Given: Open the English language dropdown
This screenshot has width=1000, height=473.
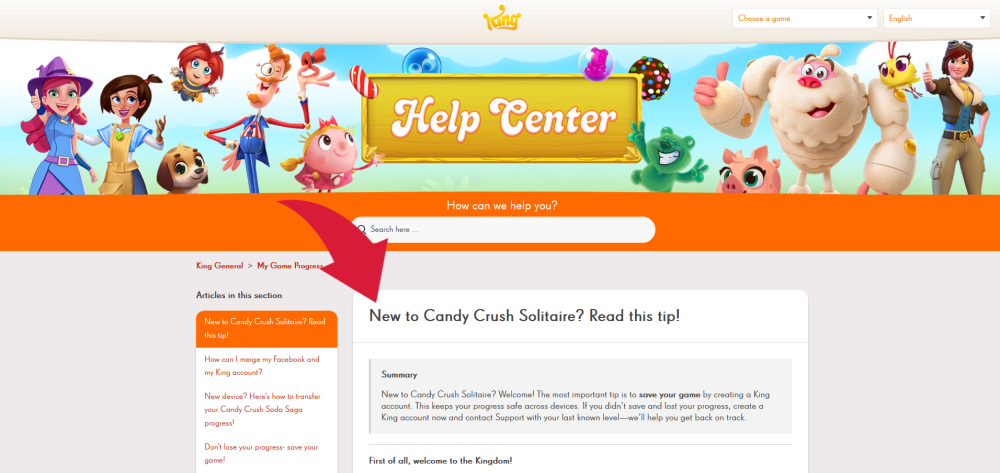Looking at the screenshot, I should [936, 18].
